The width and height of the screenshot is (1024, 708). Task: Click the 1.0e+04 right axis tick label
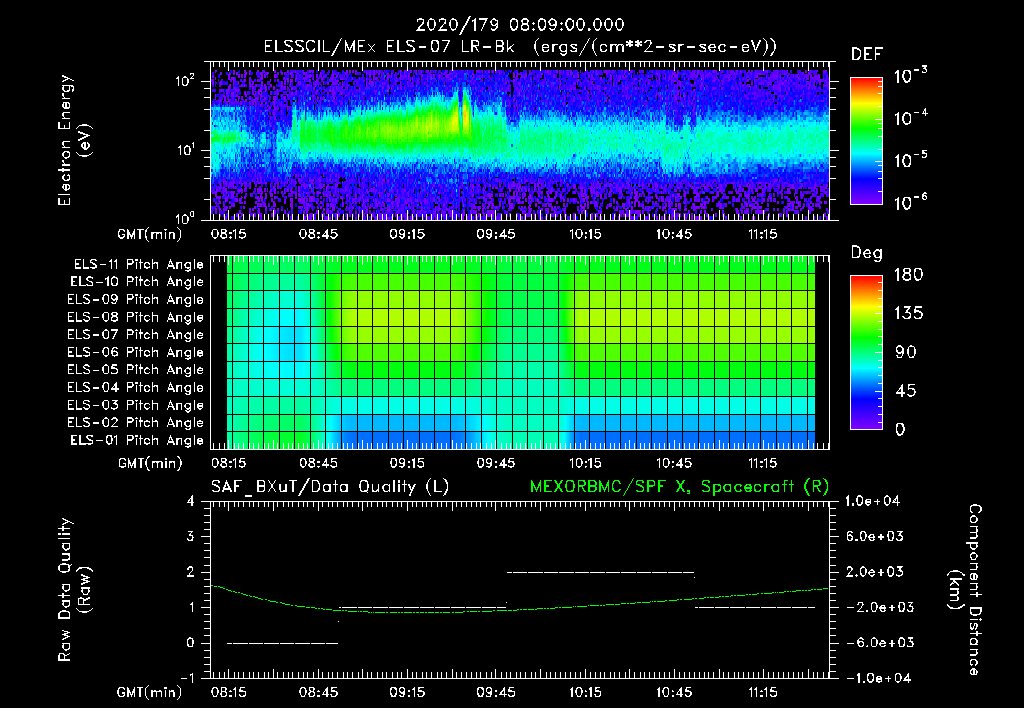(x=872, y=502)
